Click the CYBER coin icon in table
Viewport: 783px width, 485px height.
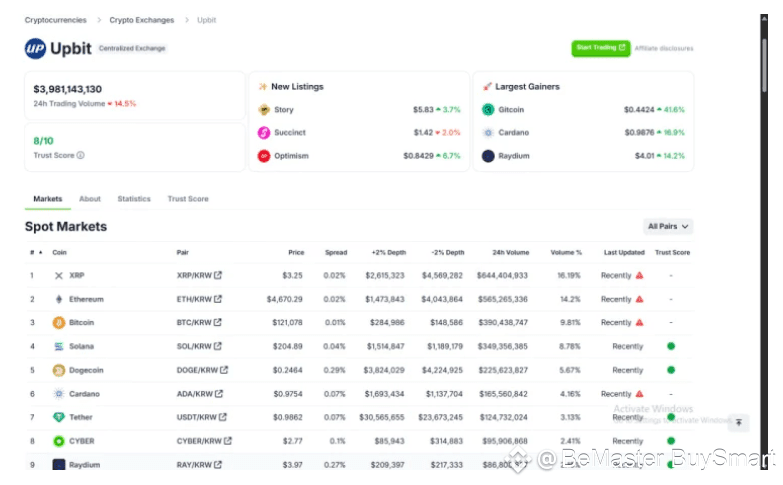(58, 441)
